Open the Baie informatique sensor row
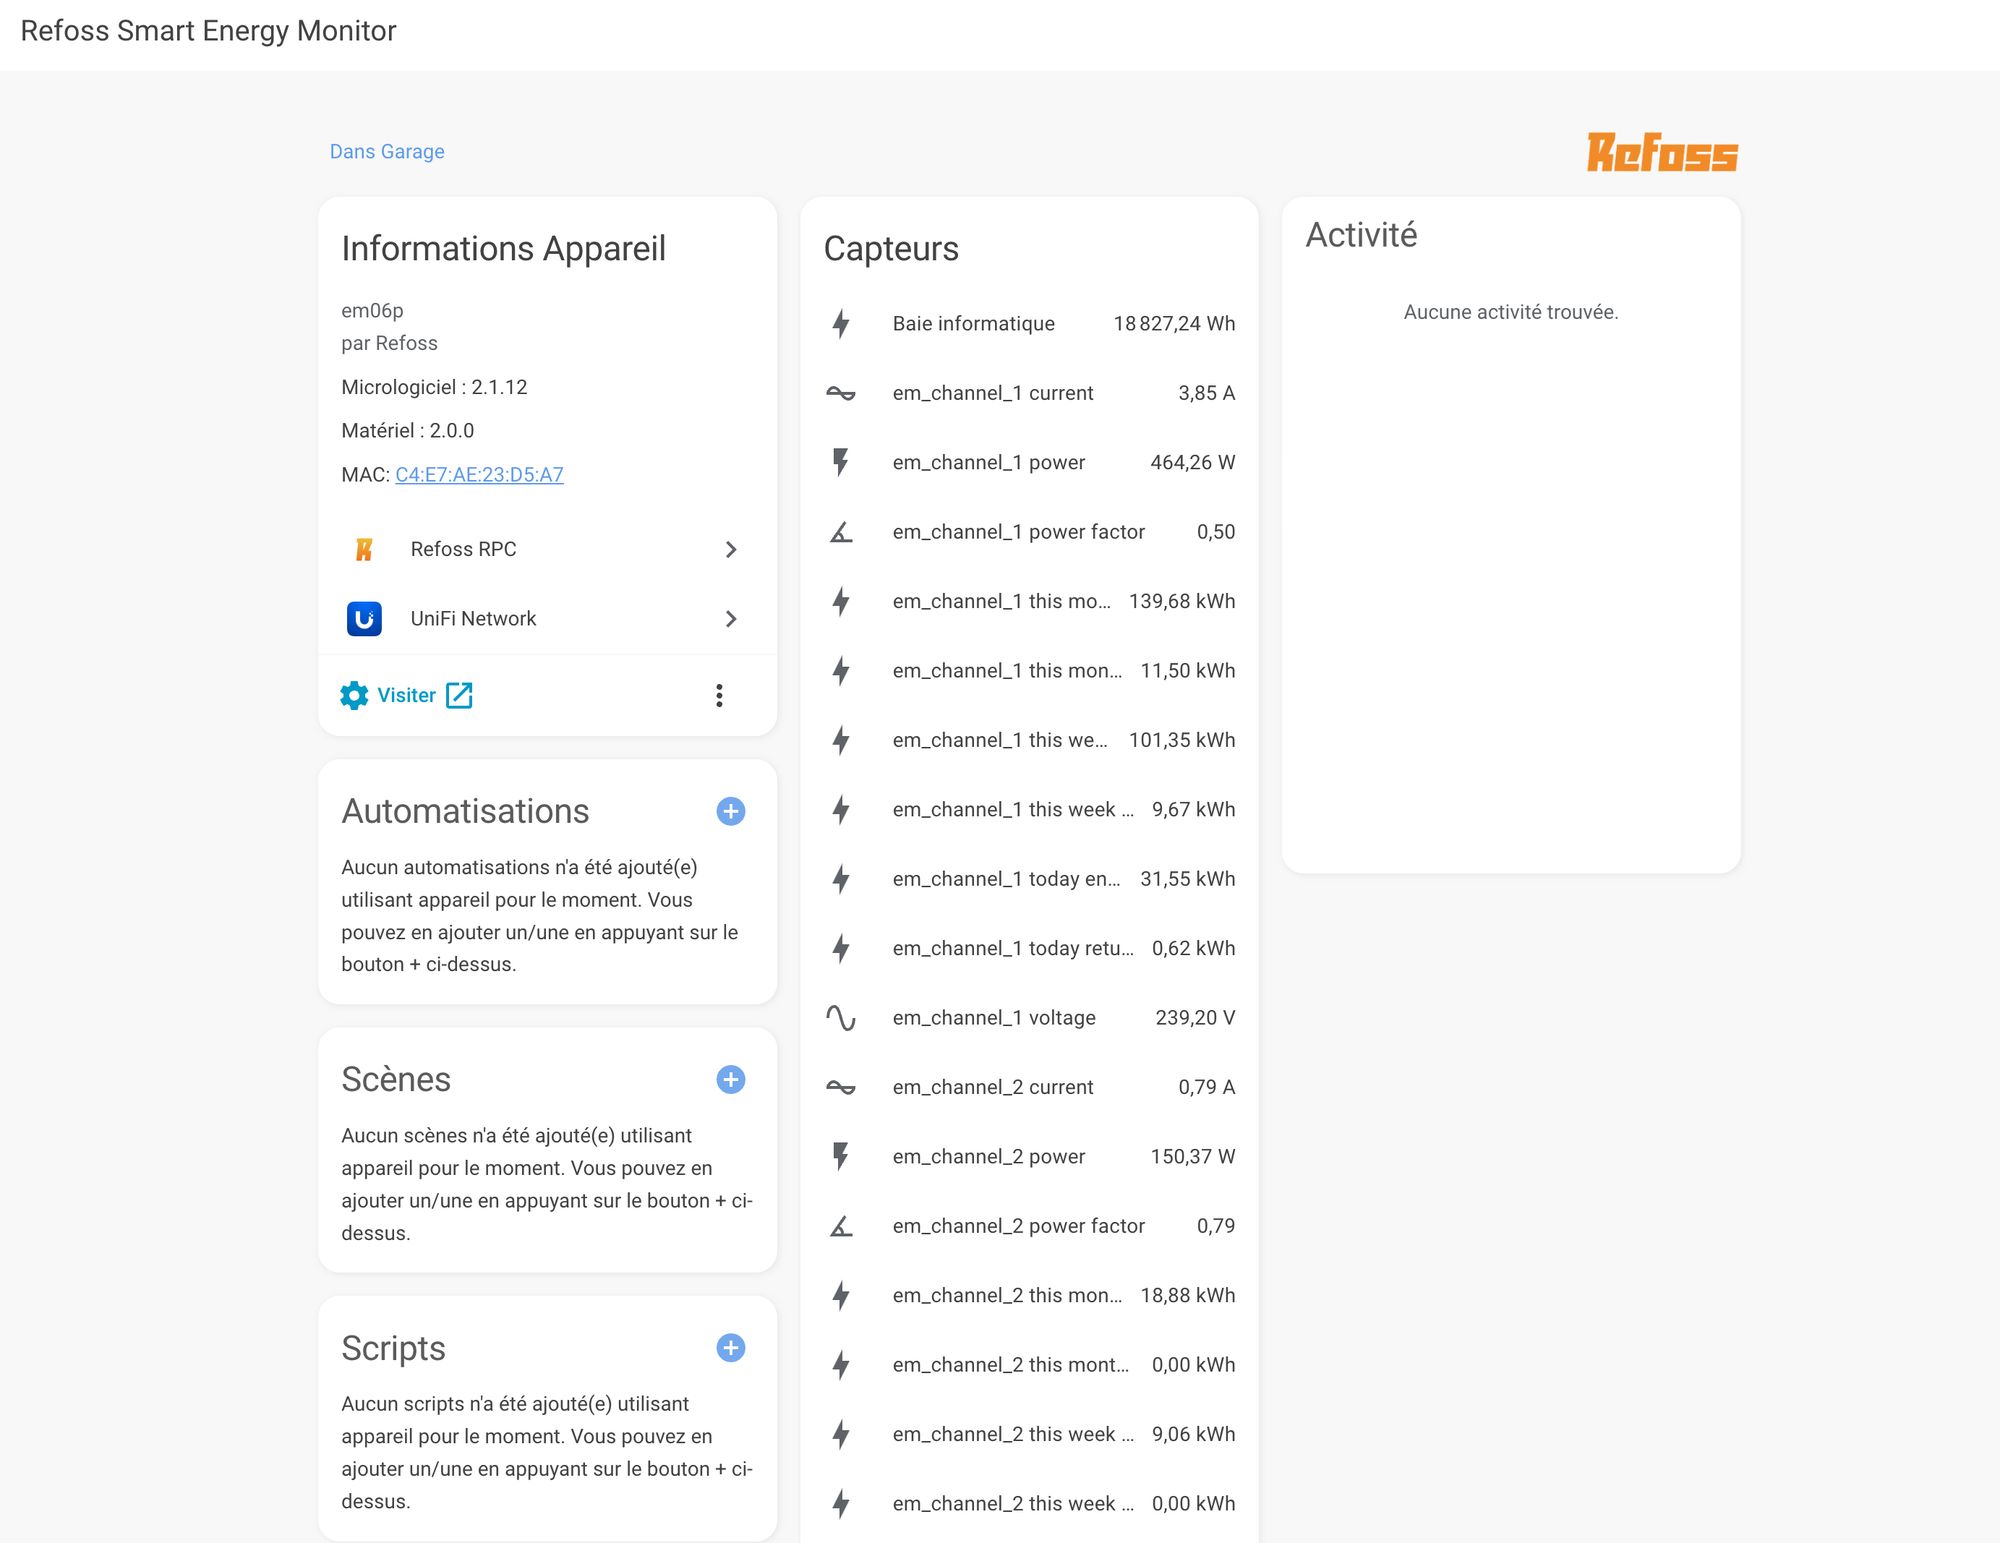Image resolution: width=2000 pixels, height=1543 pixels. tap(1030, 323)
